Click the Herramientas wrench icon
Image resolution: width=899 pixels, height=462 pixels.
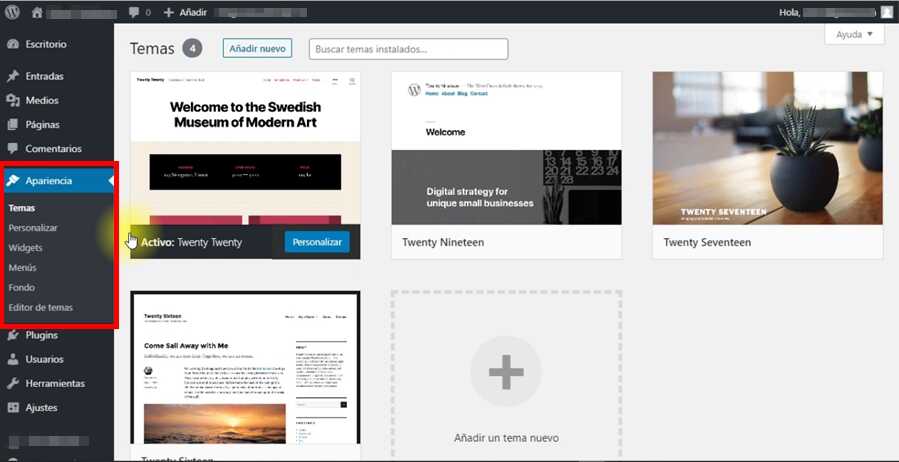(x=13, y=383)
